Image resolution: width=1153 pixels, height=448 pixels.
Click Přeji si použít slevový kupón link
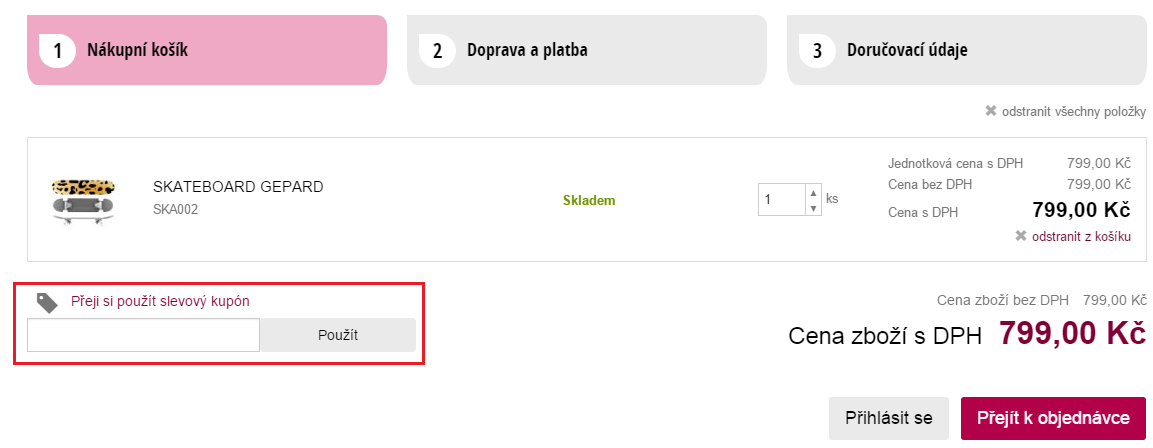160,301
